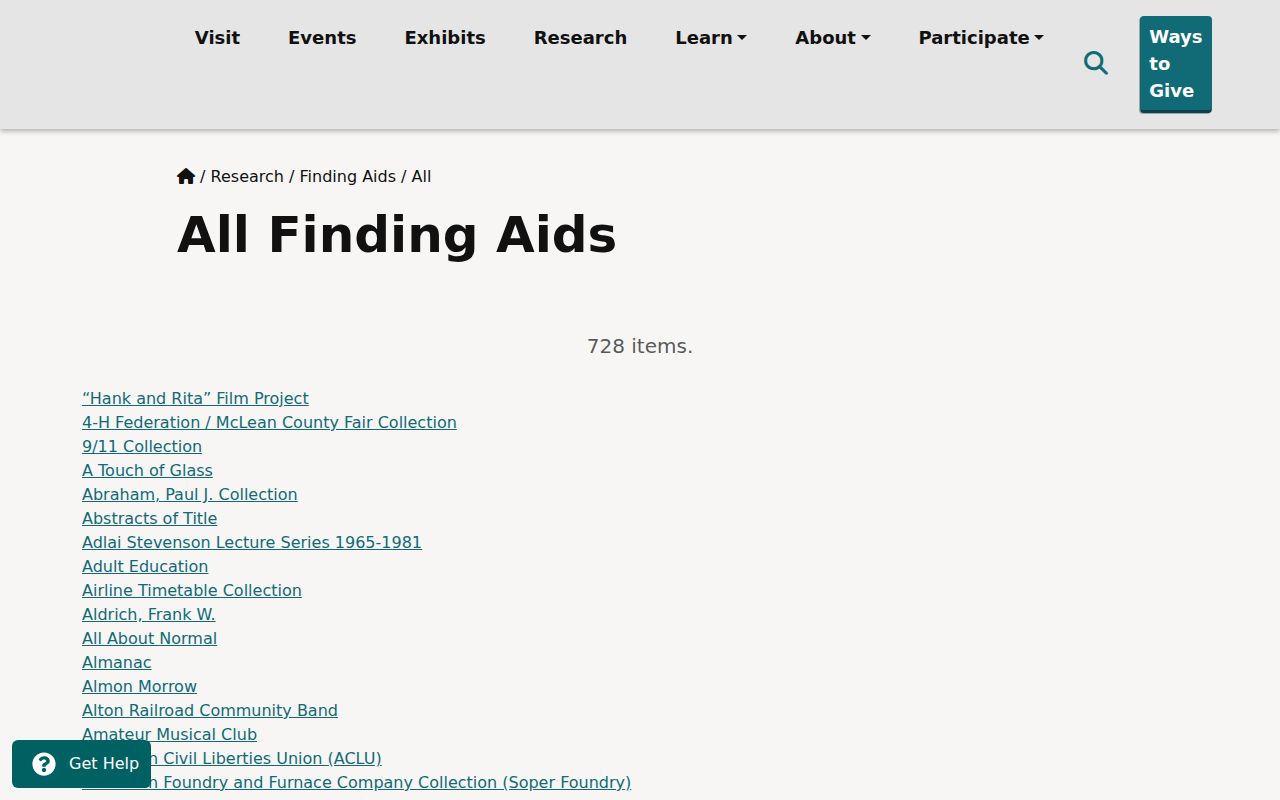Screen dimensions: 1280x800
Task: Click the search magnifier icon
Action: pos(1096,63)
